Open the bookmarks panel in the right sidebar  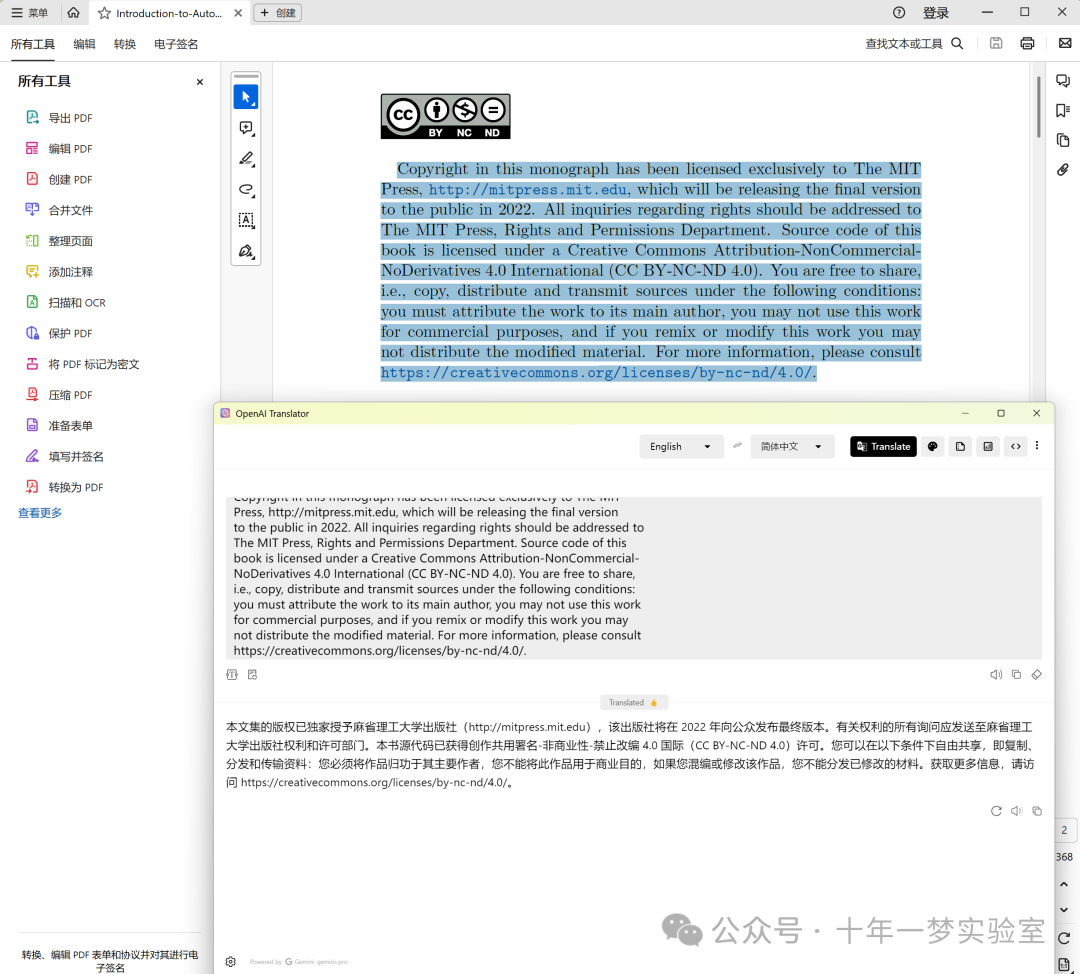[1063, 111]
